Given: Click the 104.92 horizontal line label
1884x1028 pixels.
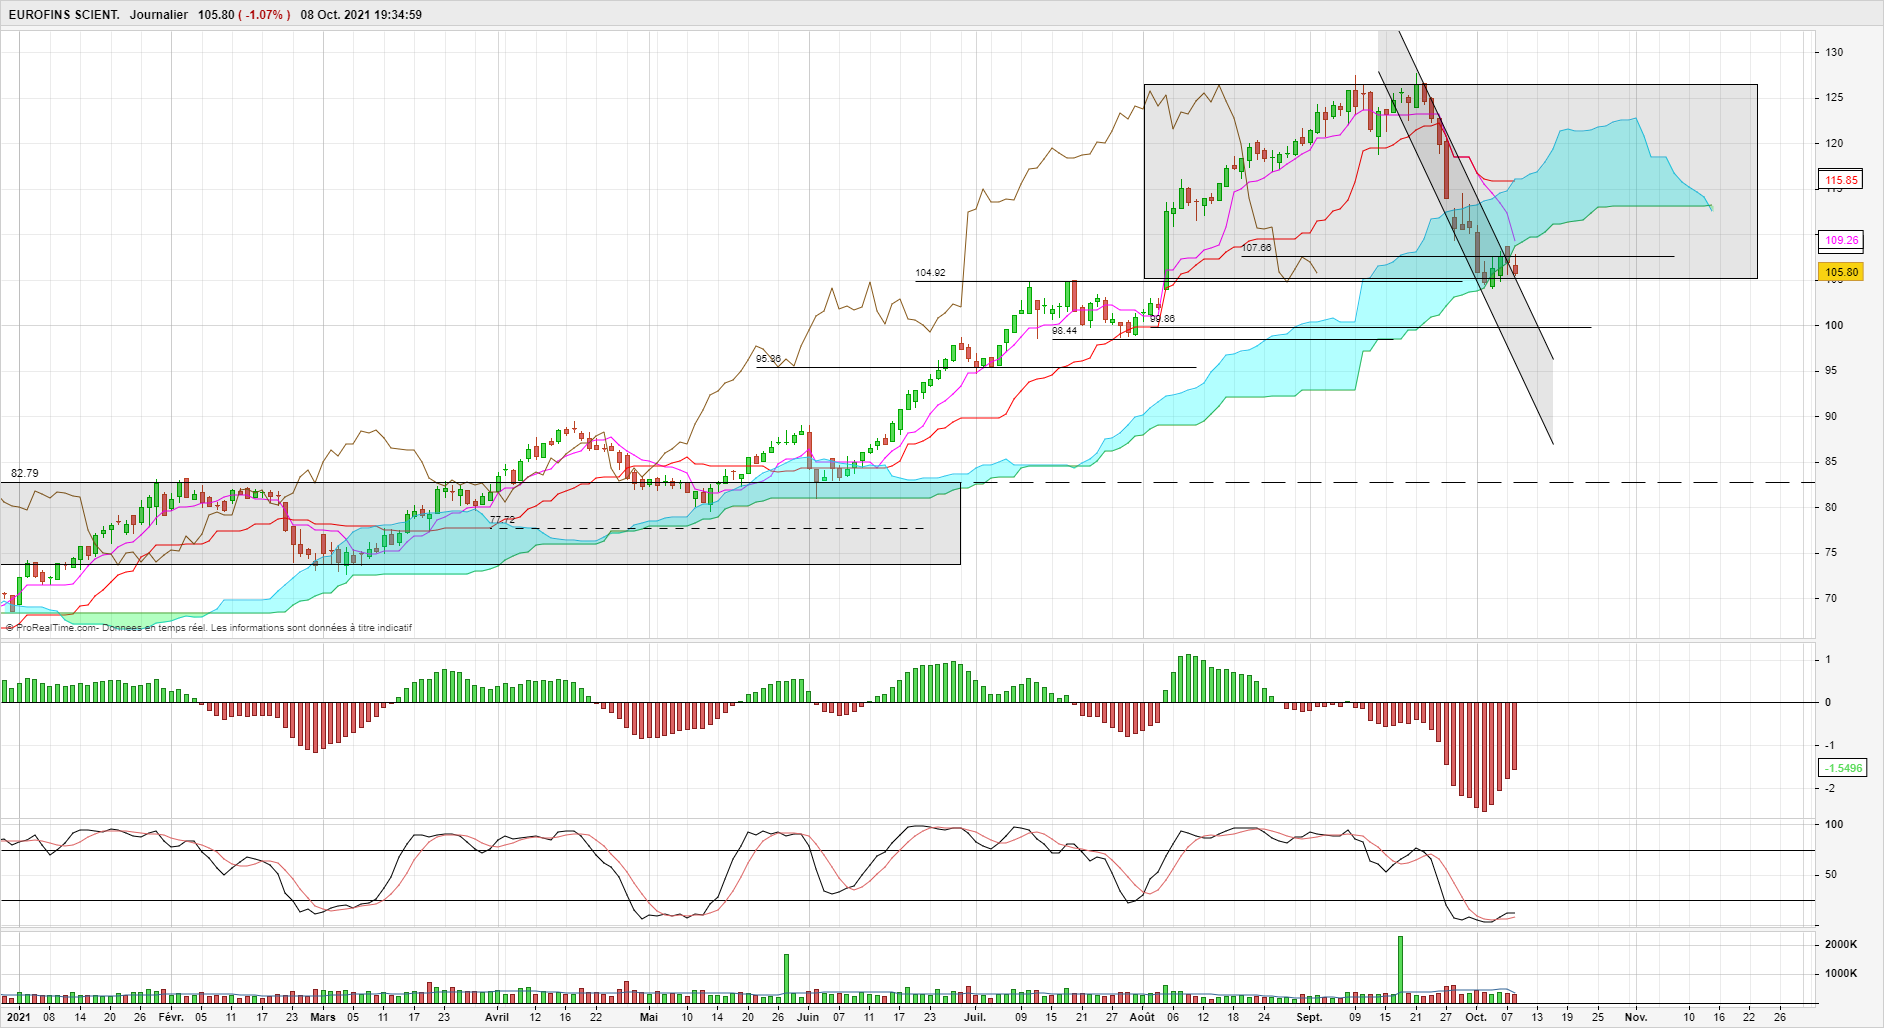Looking at the screenshot, I should point(930,273).
